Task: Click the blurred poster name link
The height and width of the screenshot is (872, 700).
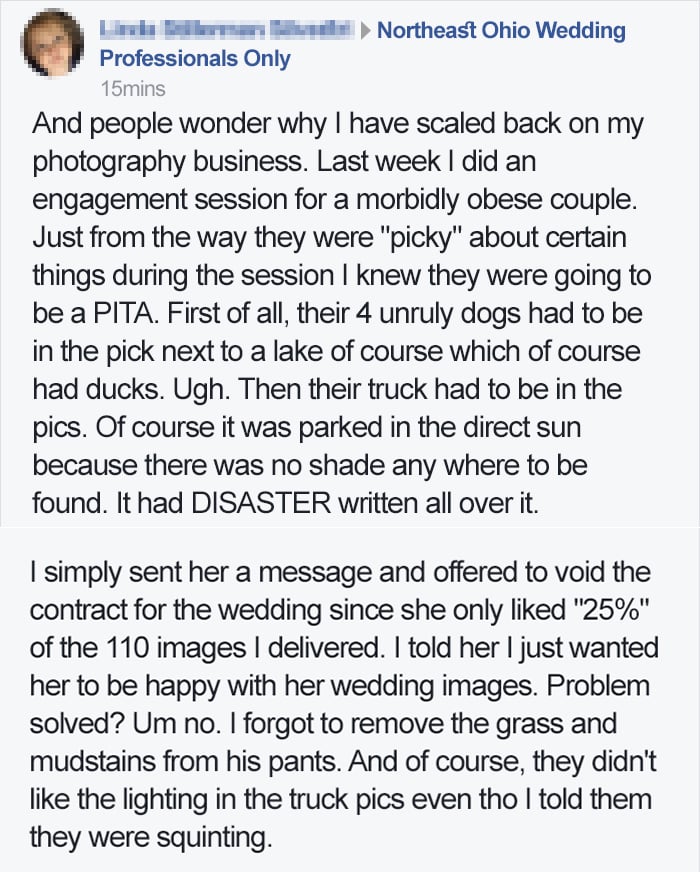Action: tap(226, 29)
